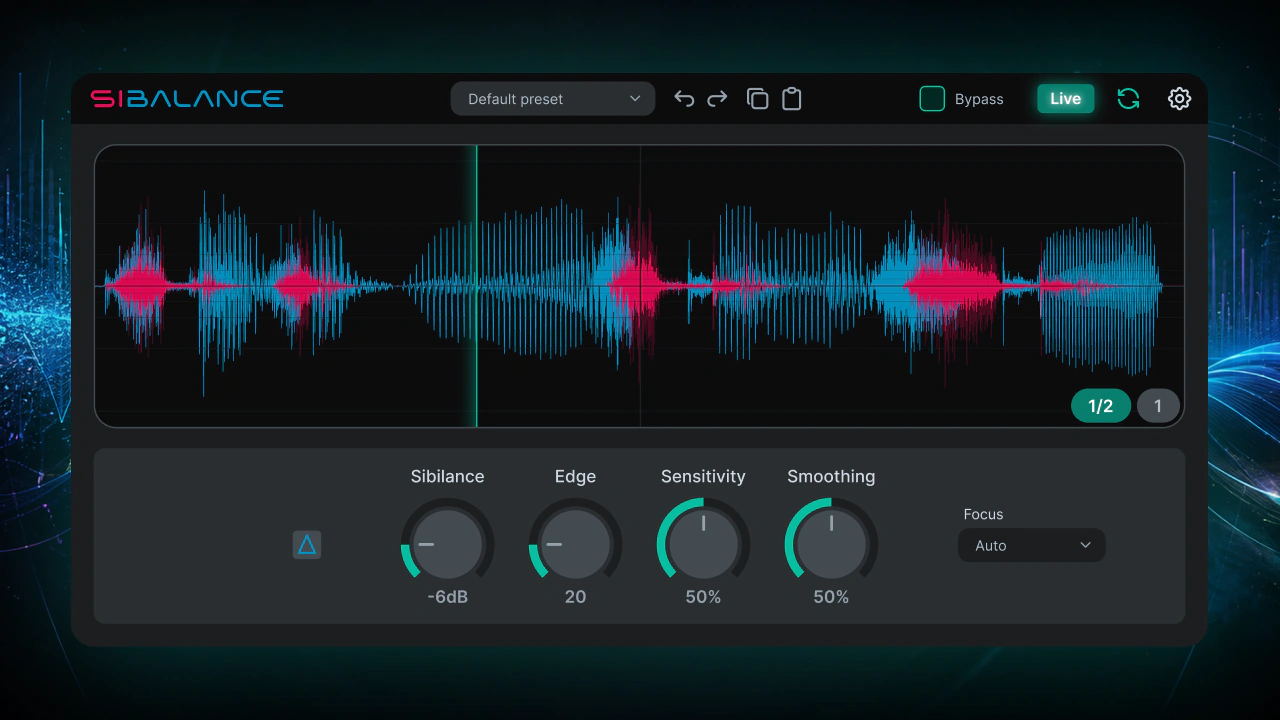The width and height of the screenshot is (1280, 720).
Task: Click the green refresh arrows icon
Action: (1128, 99)
